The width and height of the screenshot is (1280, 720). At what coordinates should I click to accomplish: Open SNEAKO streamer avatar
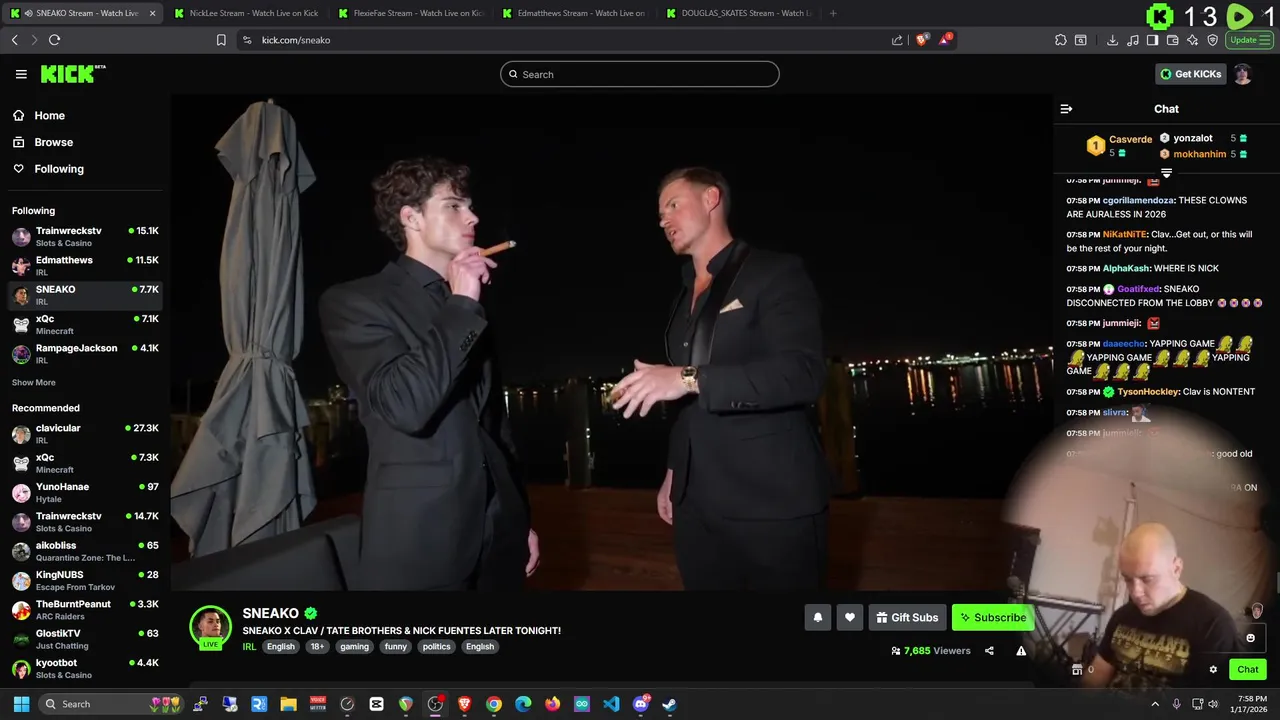coord(210,626)
